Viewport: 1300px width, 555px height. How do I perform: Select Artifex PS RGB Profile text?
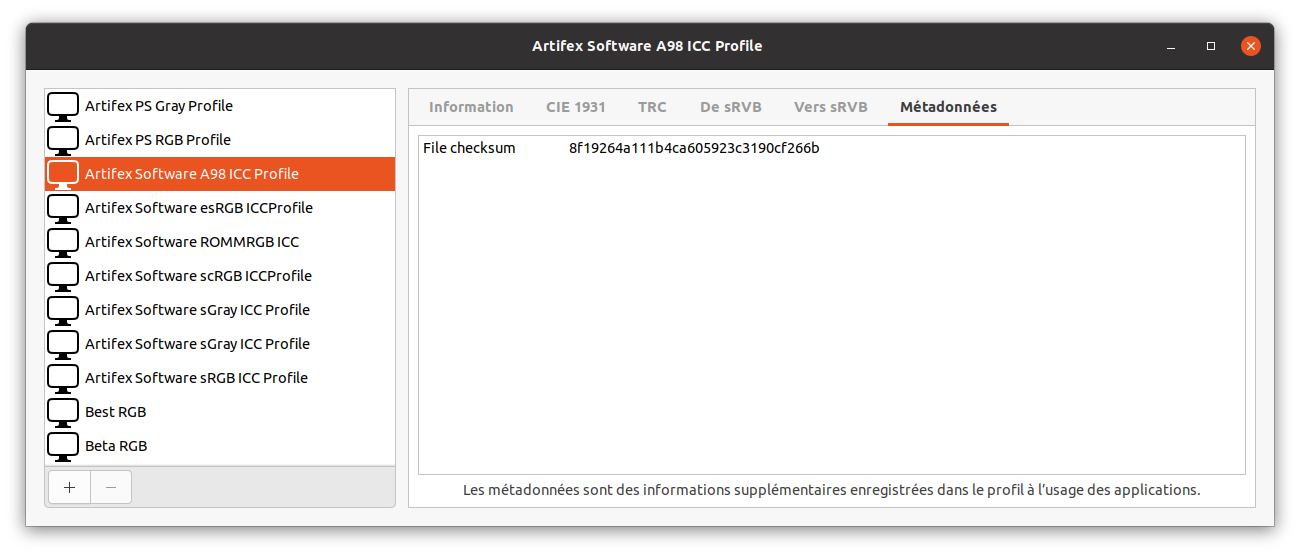(158, 140)
